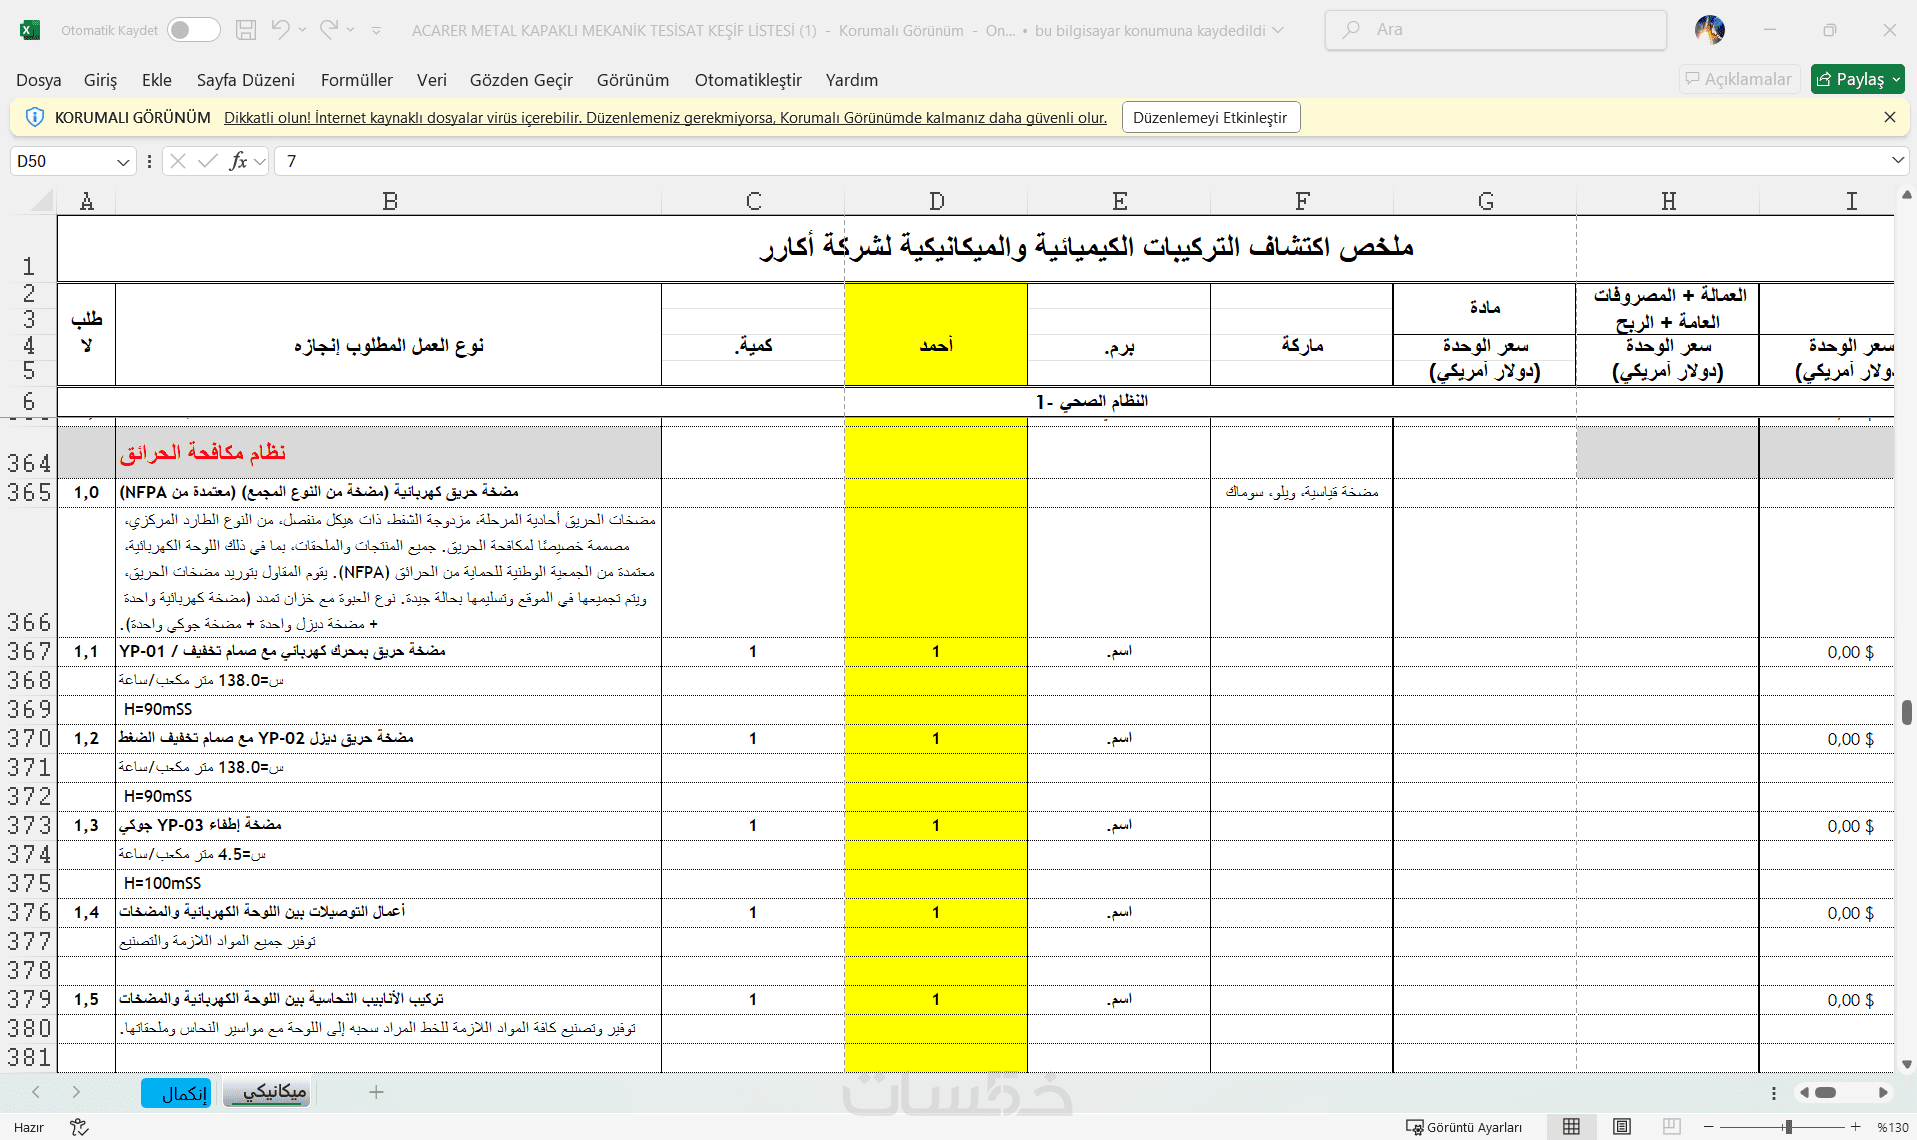The height and width of the screenshot is (1140, 1917).
Task: Open Customize Quick Access Toolbar dropdown
Action: point(377,31)
